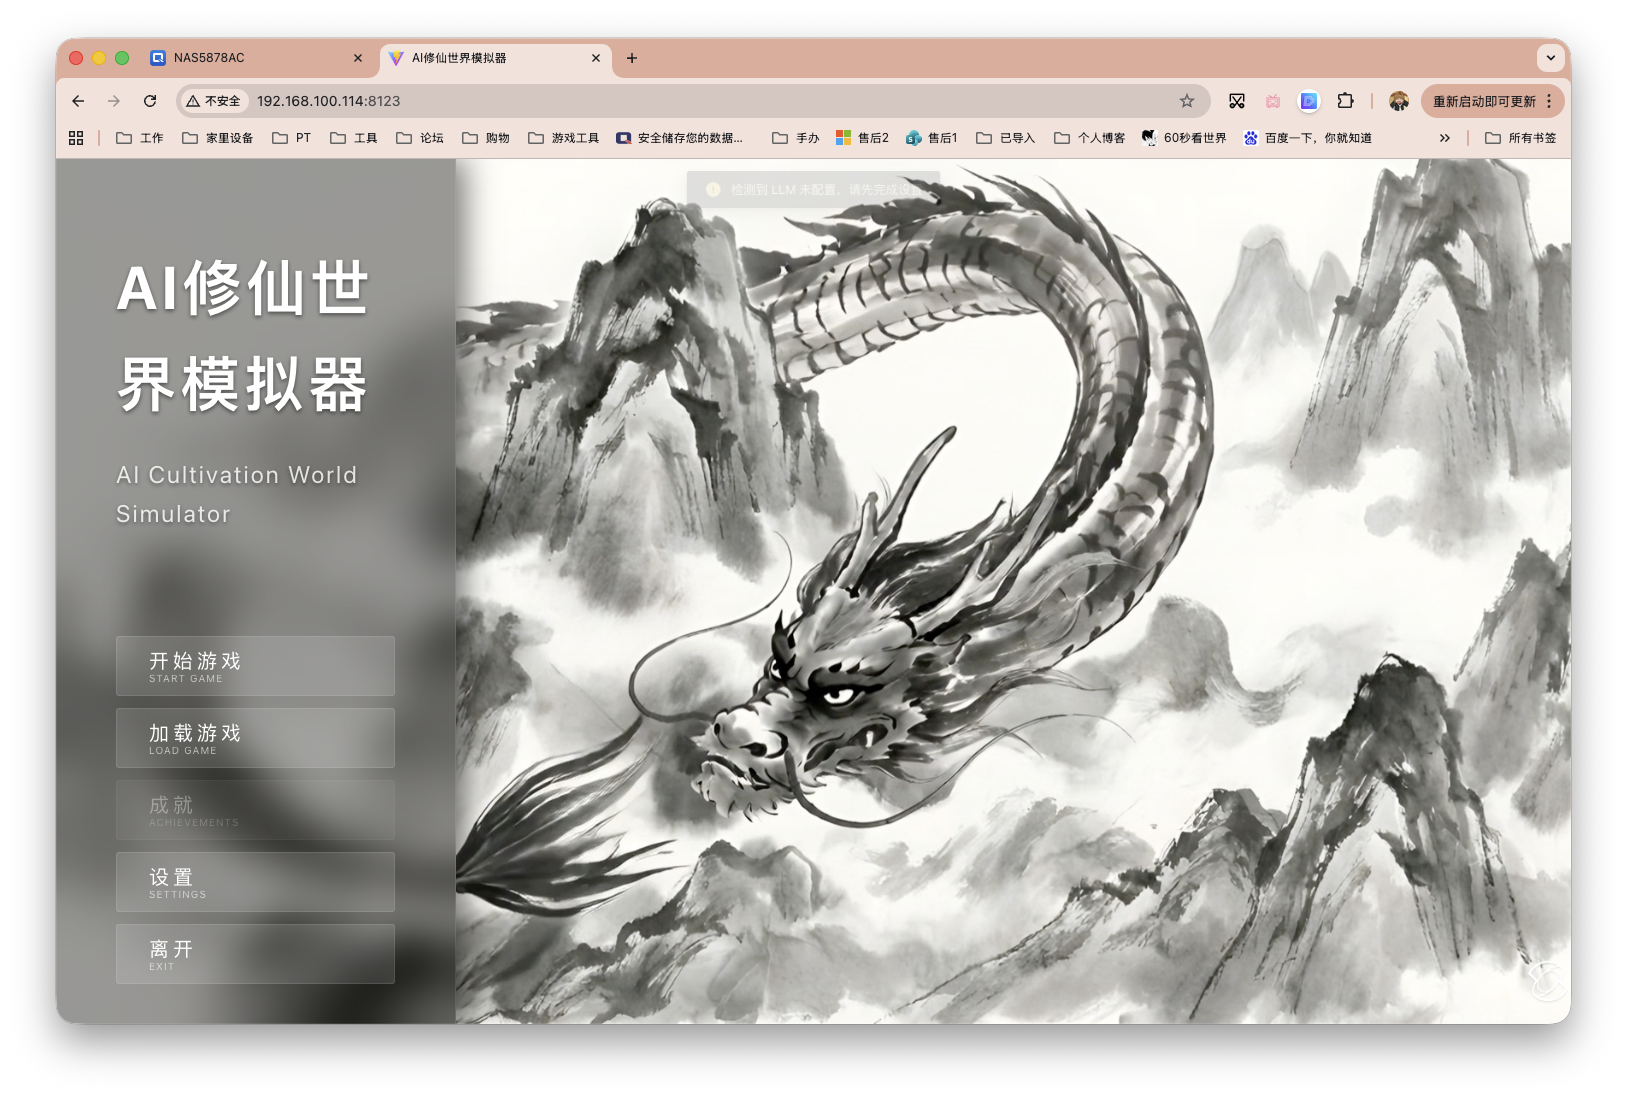Bookmark this page with the star
Viewport: 1627px width, 1098px height.
pos(1186,101)
